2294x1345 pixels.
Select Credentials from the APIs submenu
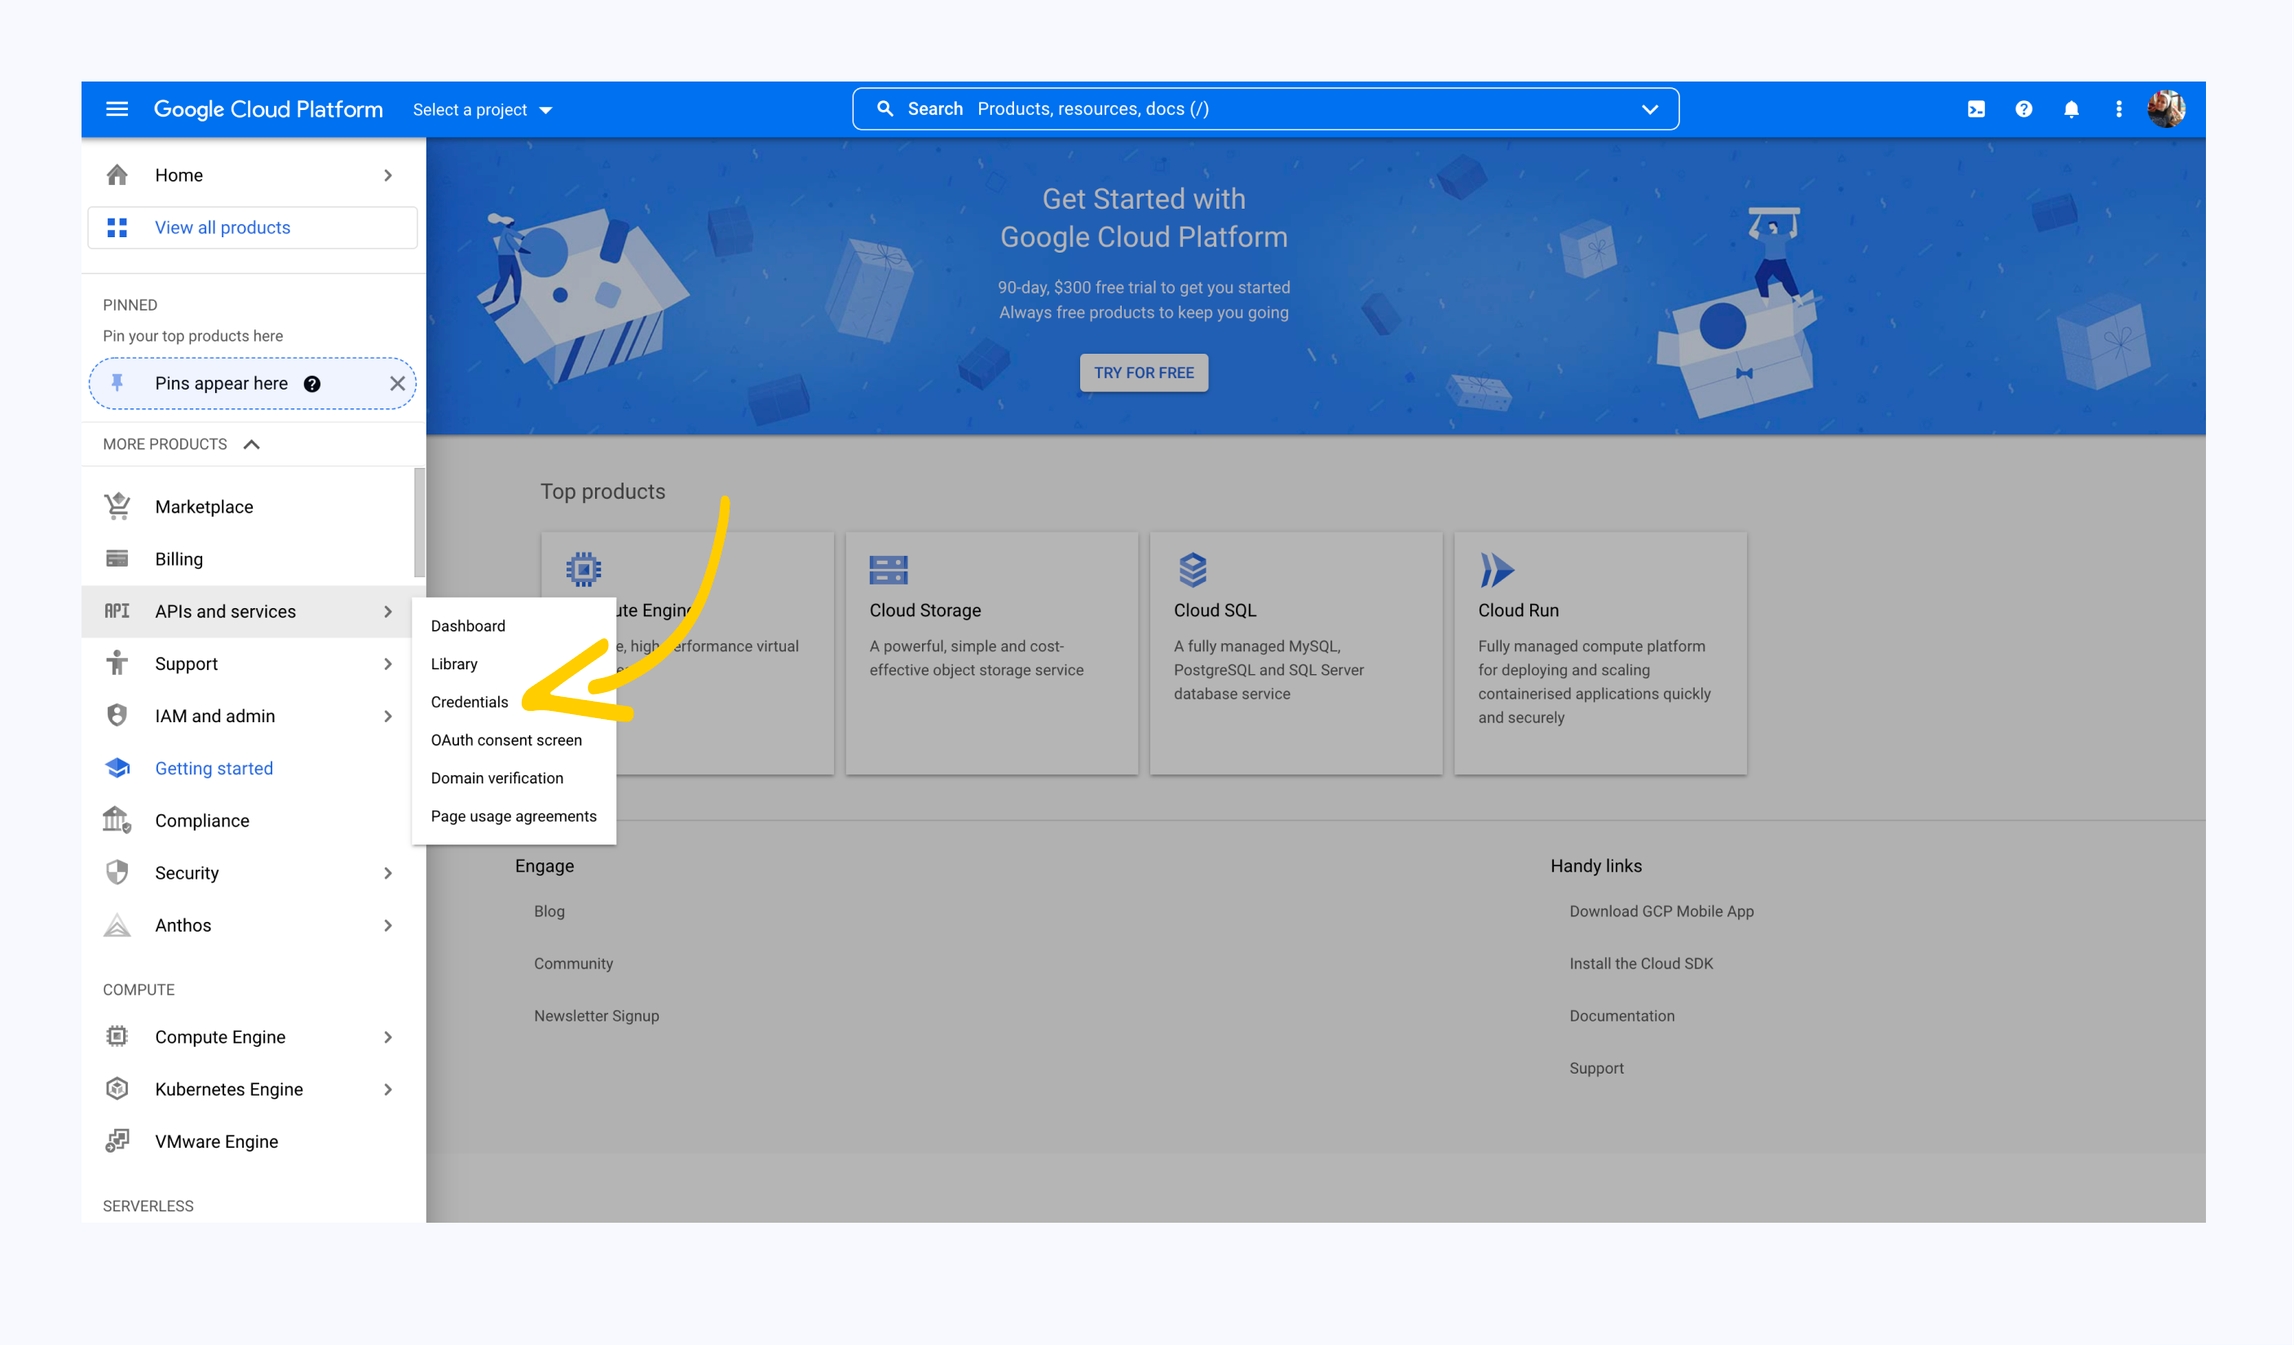(469, 702)
